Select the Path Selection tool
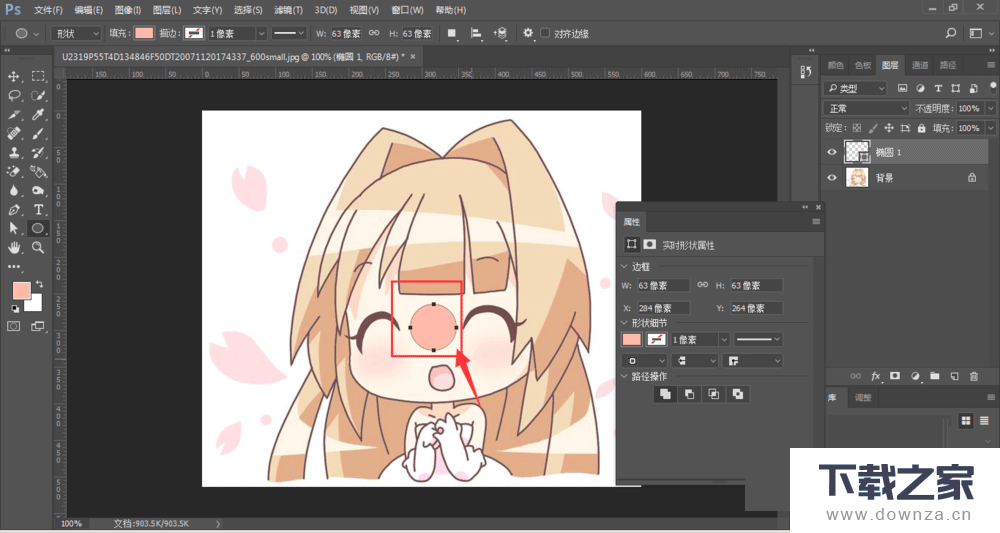The height and width of the screenshot is (533, 1000). 13,228
